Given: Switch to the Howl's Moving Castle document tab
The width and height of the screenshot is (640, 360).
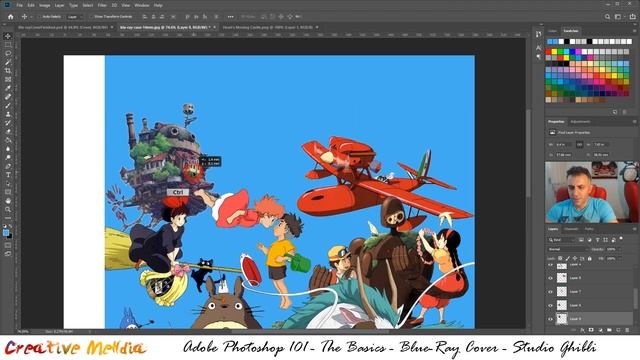Looking at the screenshot, I should 267,27.
